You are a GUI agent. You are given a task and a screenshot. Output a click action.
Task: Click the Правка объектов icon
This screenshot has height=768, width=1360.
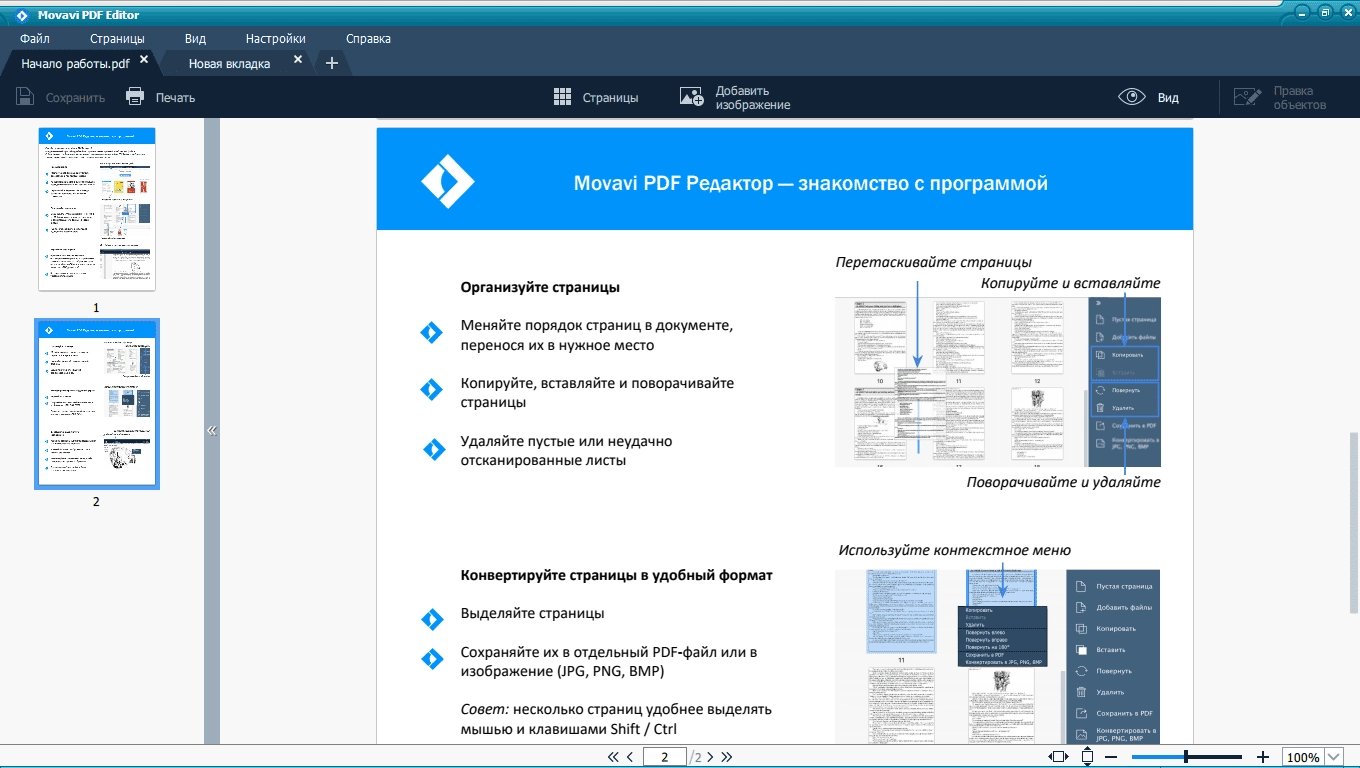1248,97
